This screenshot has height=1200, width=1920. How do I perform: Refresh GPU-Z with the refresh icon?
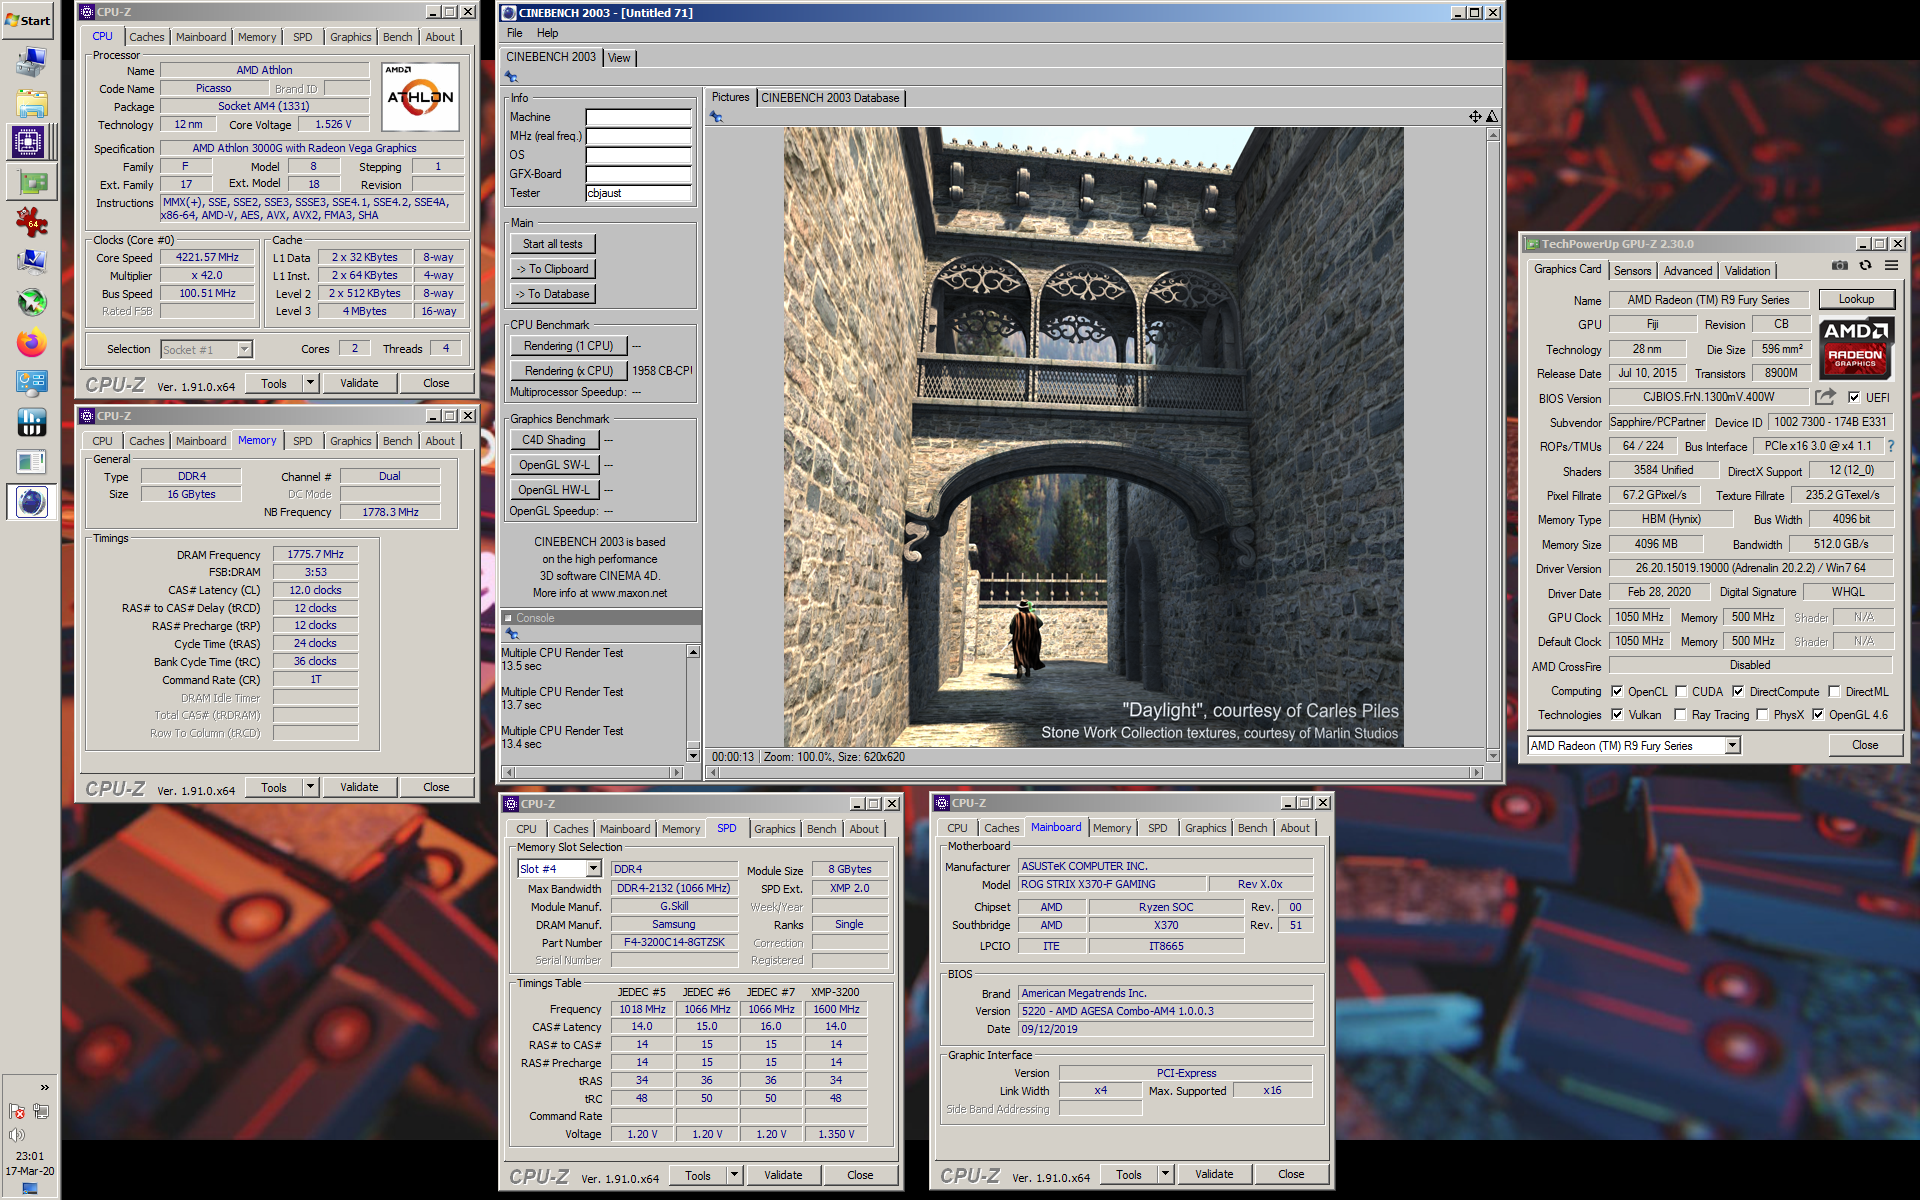click(x=1865, y=266)
